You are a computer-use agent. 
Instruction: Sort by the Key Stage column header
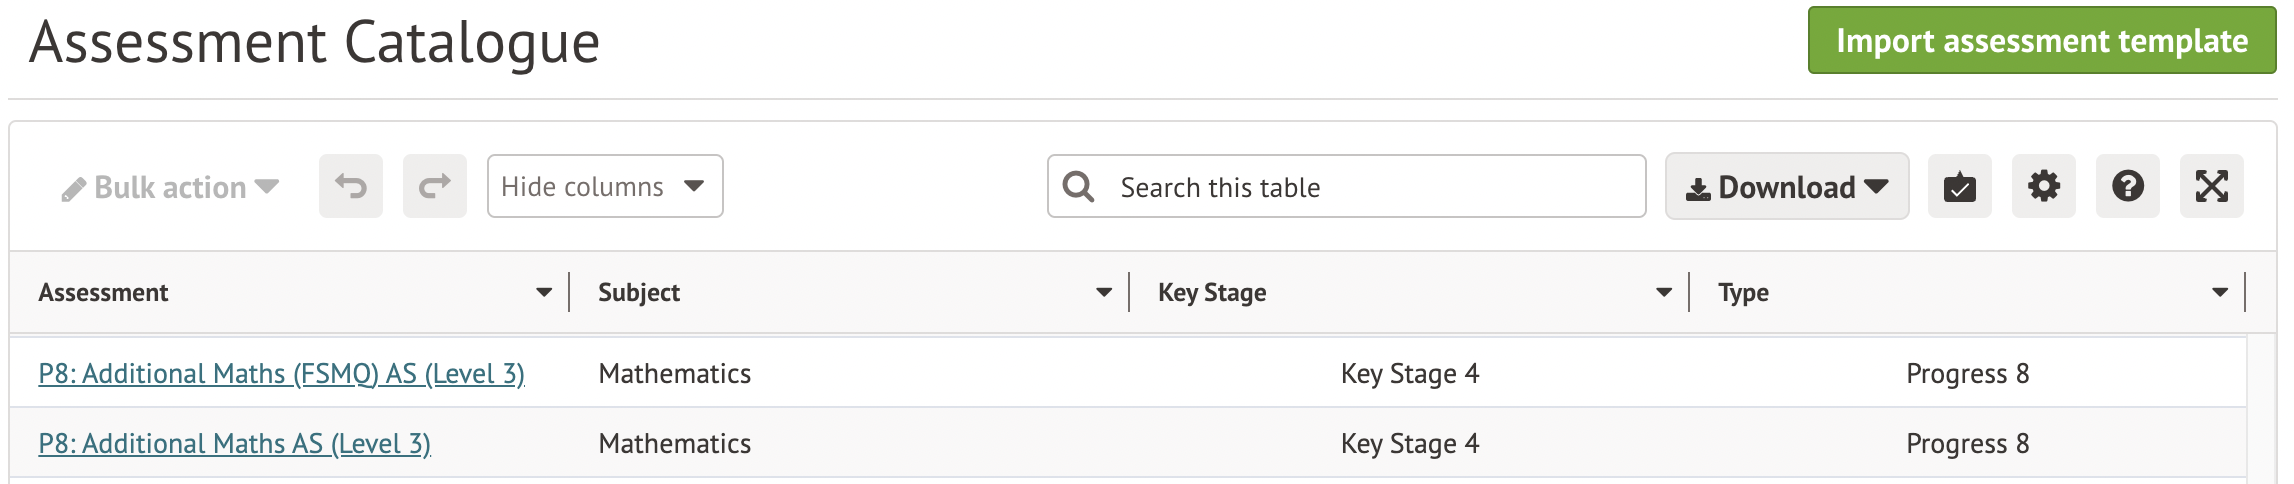(x=1212, y=293)
